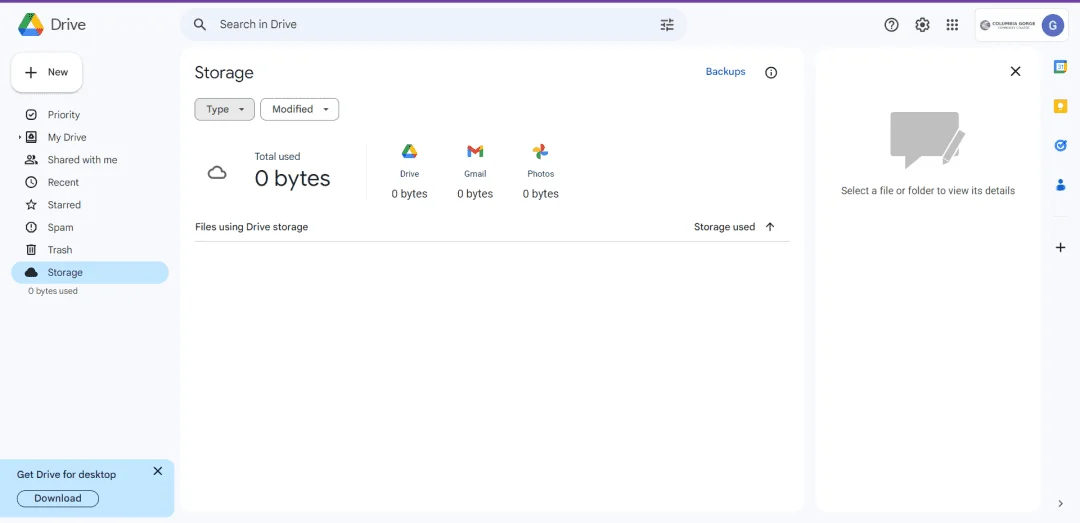Viewport: 1080px width, 523px height.
Task: Click the Download button for Drive desktop
Action: [x=58, y=498]
